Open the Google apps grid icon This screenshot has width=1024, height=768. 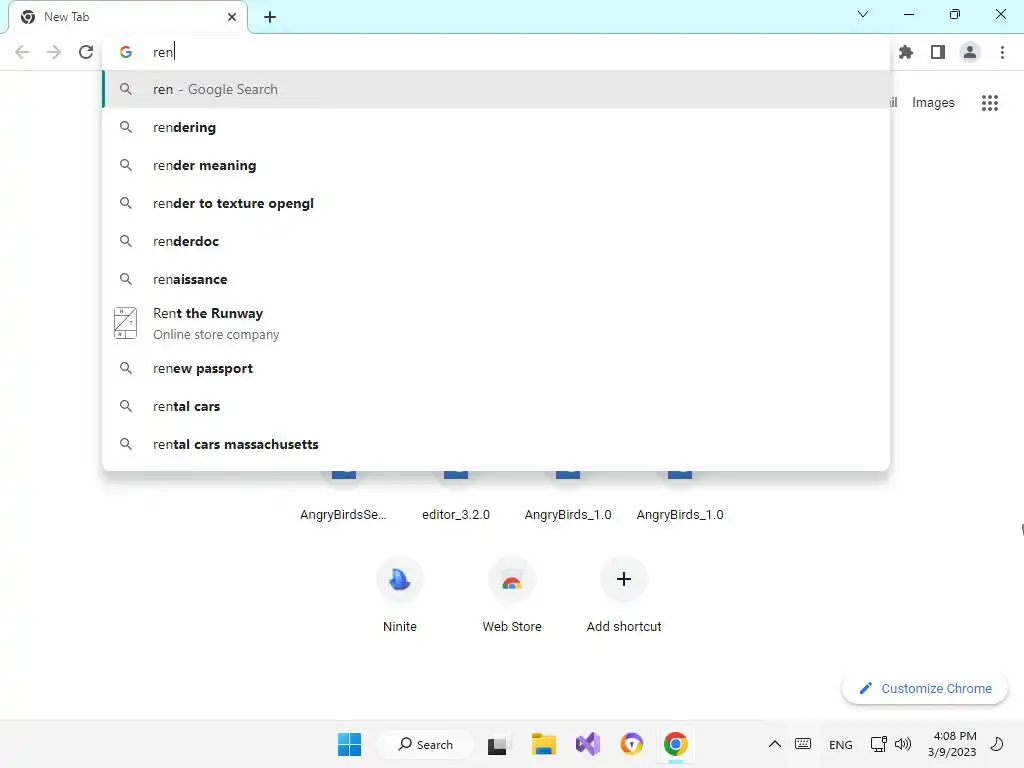(990, 103)
